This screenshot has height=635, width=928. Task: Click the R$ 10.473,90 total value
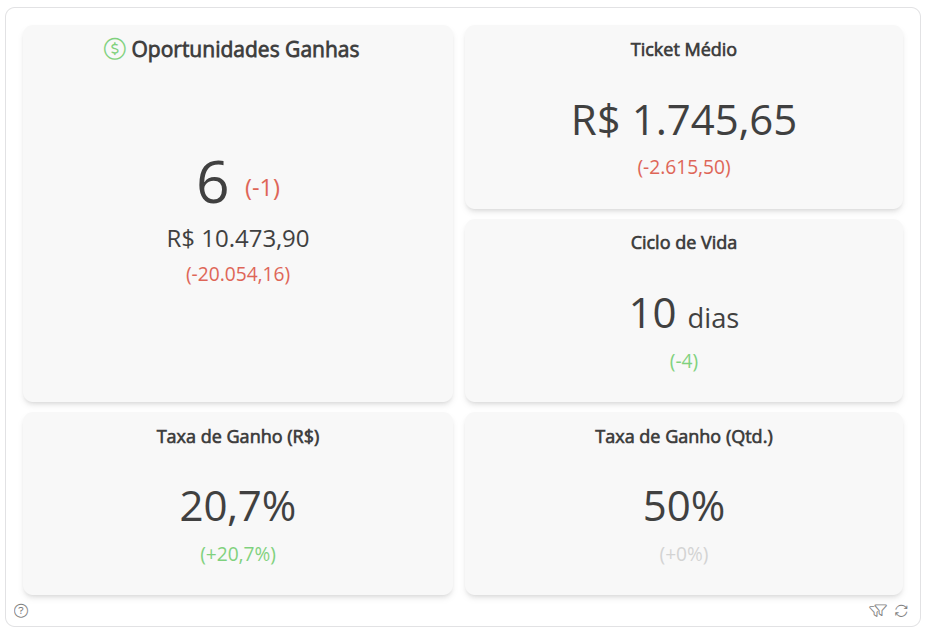[238, 239]
